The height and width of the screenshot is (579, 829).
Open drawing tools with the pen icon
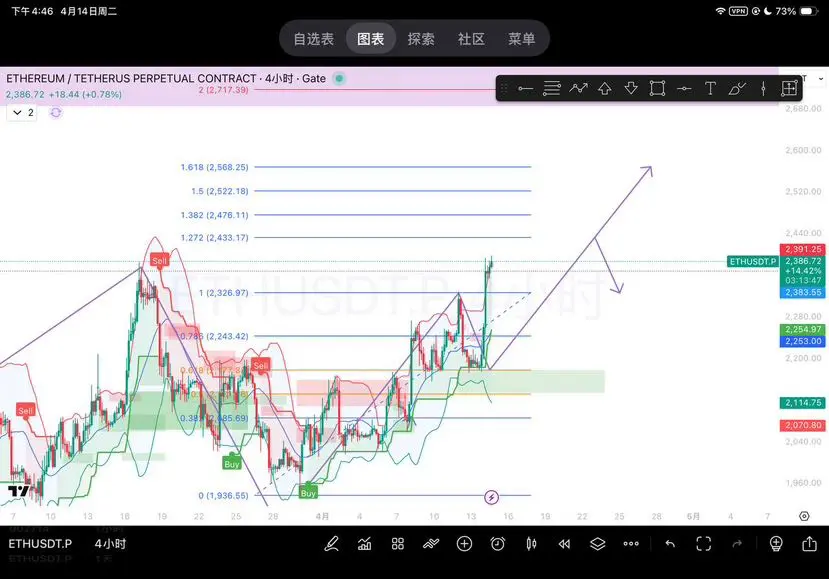331,544
